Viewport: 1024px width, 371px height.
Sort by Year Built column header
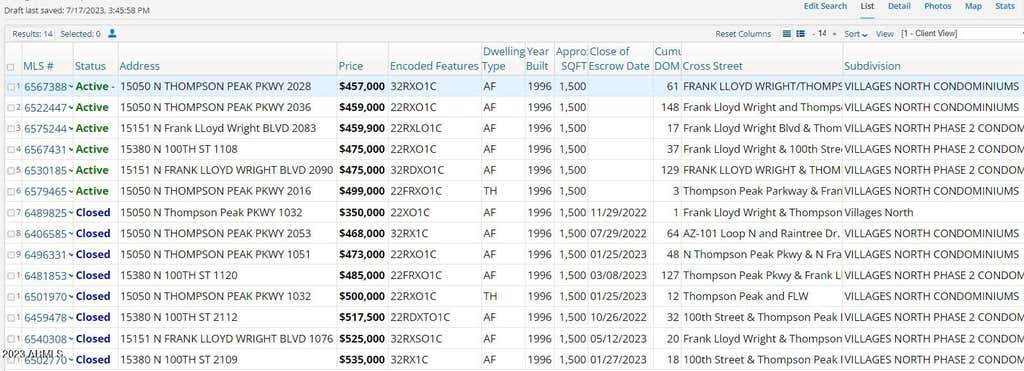[x=538, y=58]
